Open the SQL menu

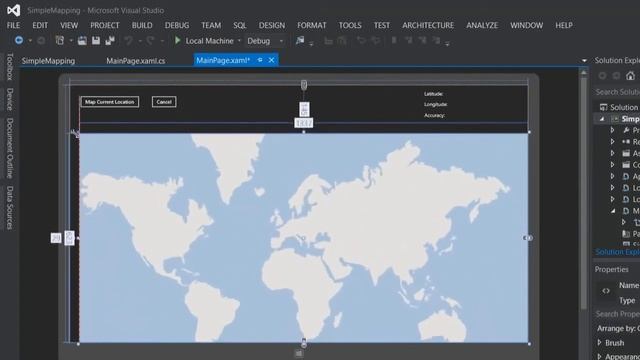(x=240, y=25)
